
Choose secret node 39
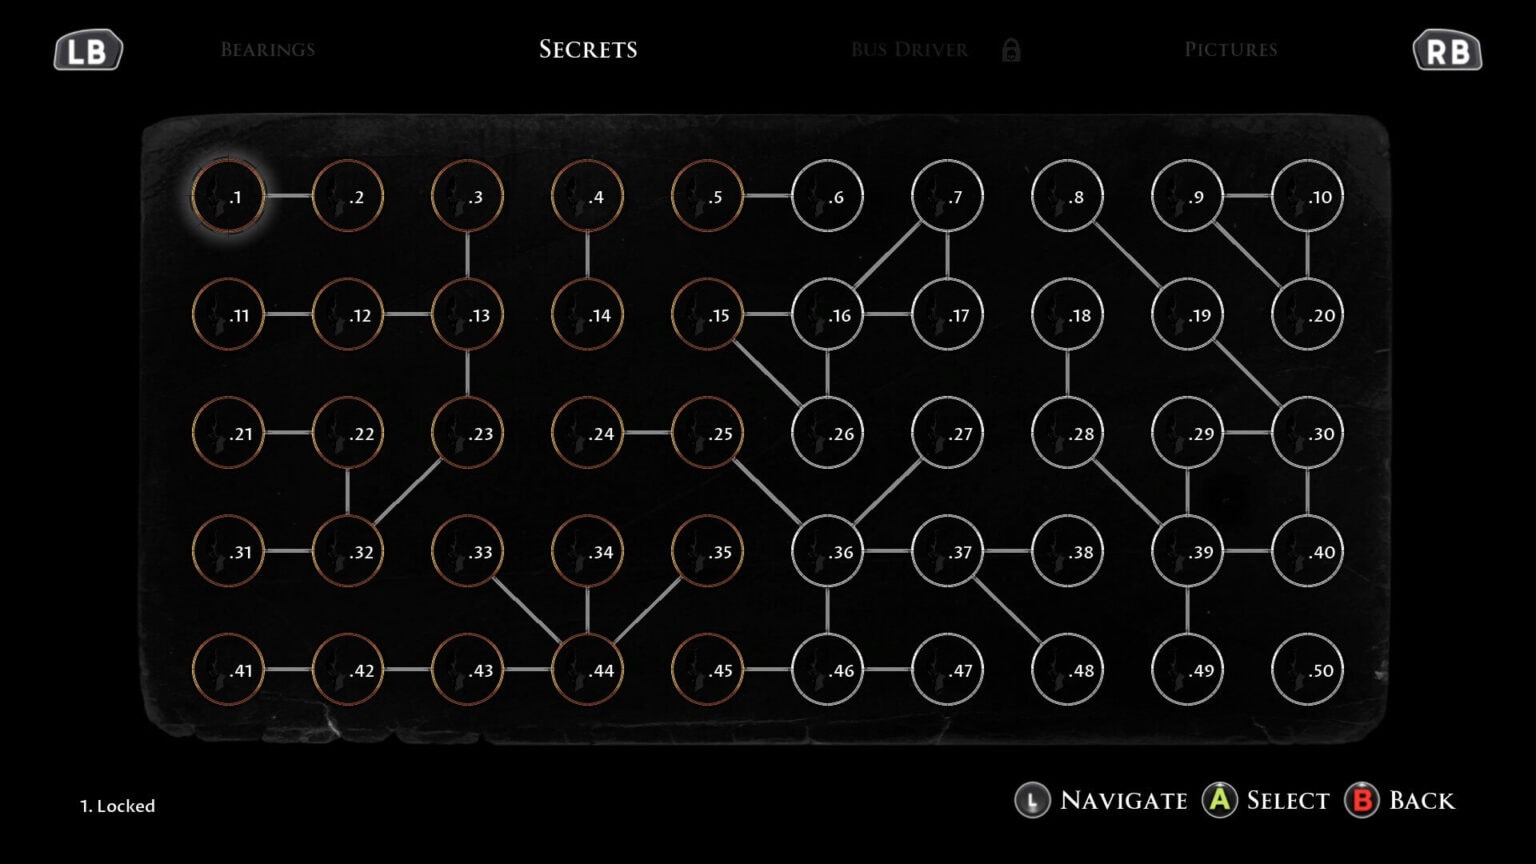[1187, 551]
